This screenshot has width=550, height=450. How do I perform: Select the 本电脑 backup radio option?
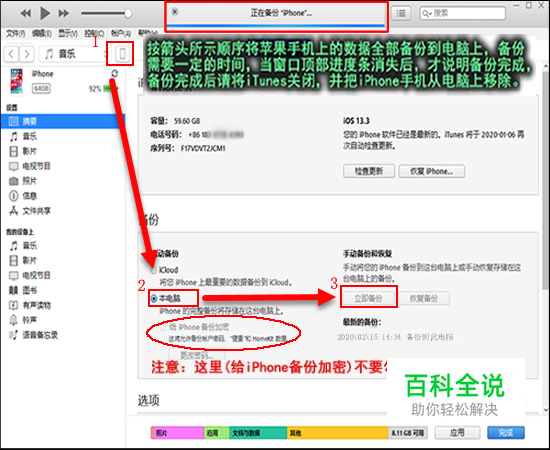[154, 299]
